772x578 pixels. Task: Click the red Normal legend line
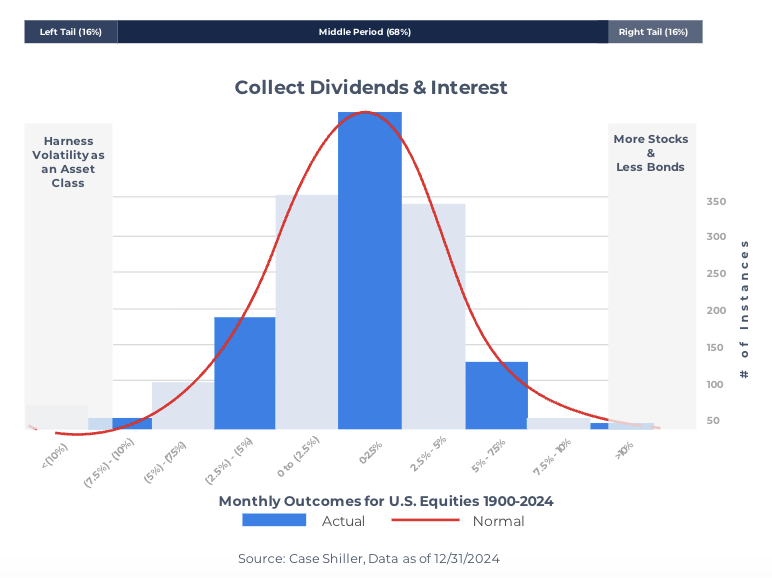click(x=424, y=520)
